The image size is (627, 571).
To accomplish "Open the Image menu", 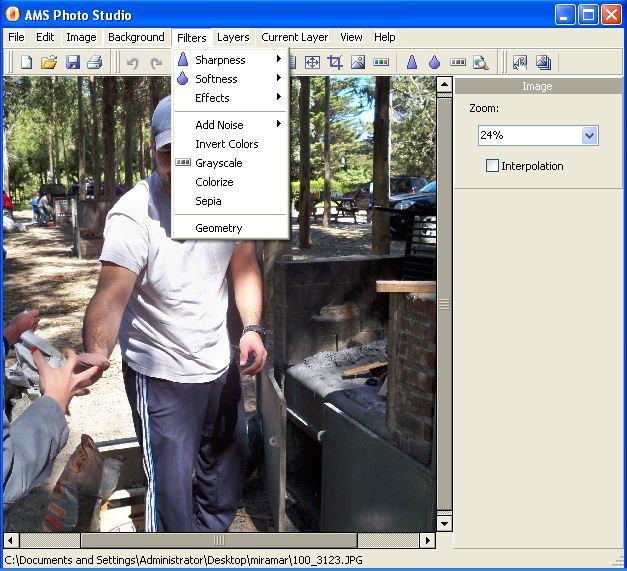I will (x=81, y=37).
